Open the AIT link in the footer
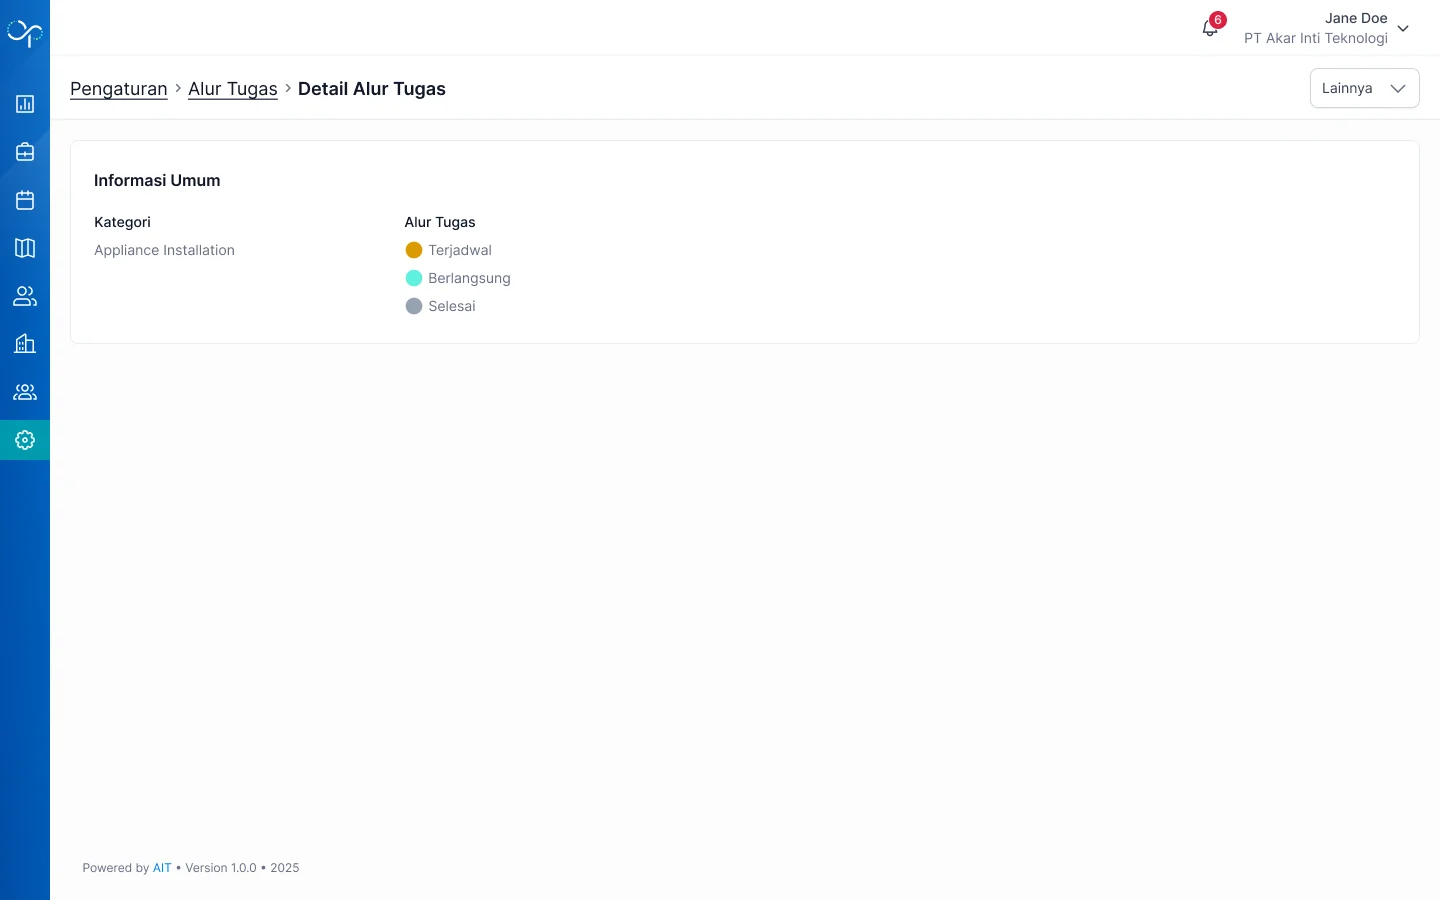 pos(162,868)
